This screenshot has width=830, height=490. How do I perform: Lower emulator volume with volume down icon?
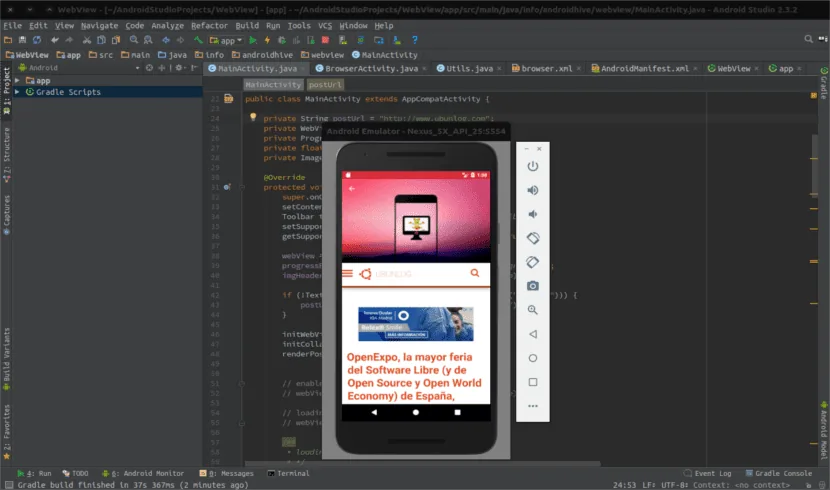(533, 214)
